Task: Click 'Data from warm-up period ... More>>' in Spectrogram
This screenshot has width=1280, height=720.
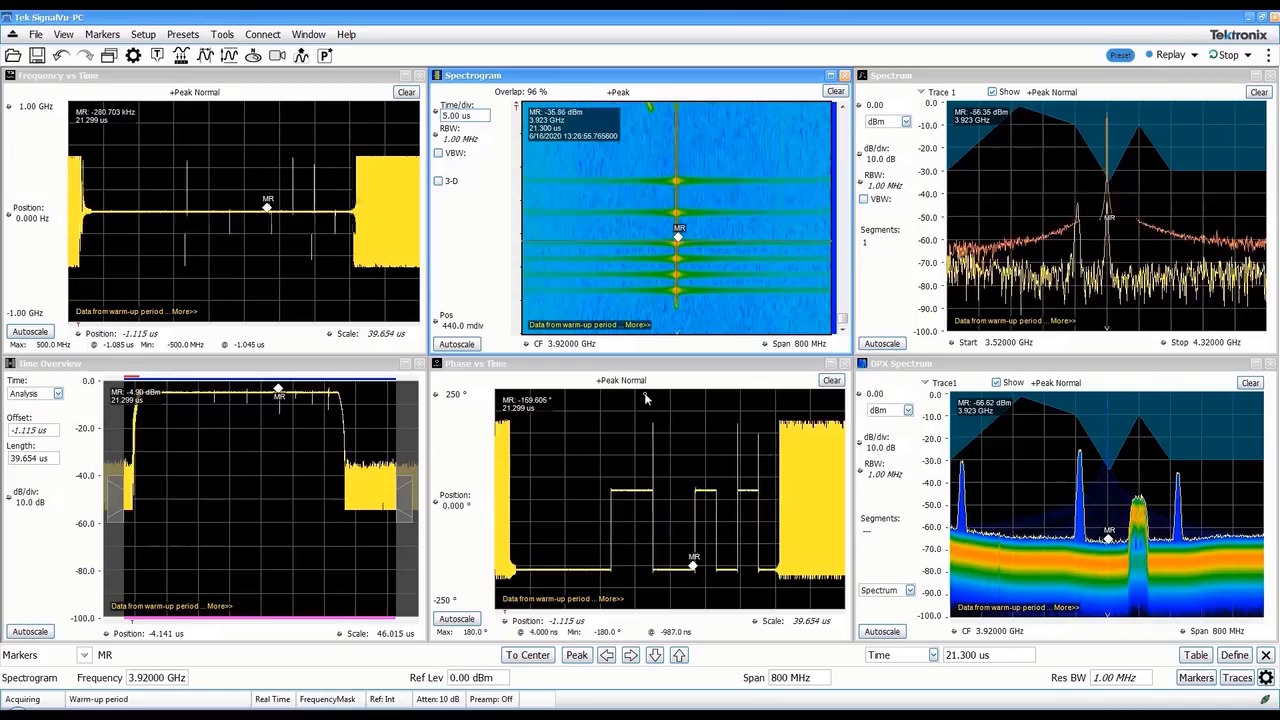Action: point(590,325)
